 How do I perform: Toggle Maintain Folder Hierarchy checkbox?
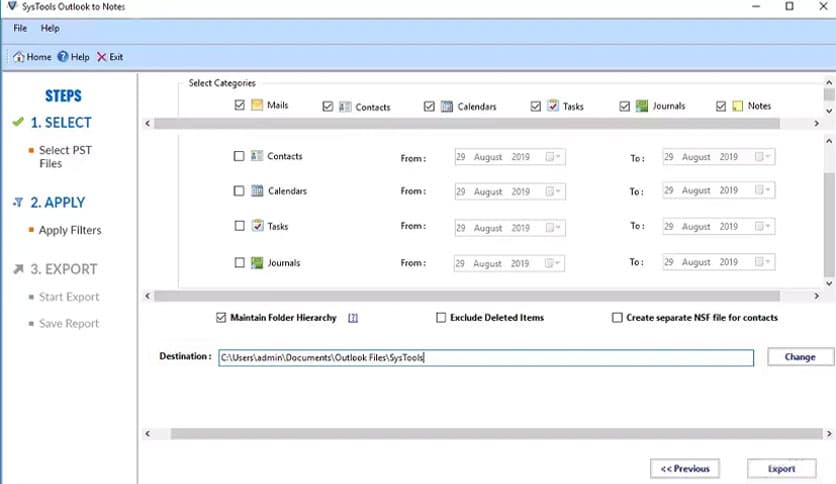coord(221,318)
